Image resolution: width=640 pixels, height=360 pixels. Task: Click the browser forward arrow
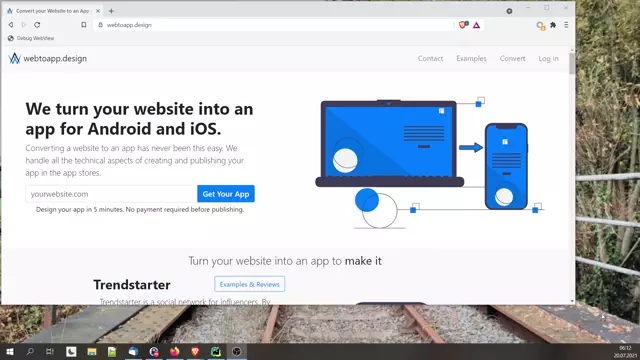(x=24, y=25)
